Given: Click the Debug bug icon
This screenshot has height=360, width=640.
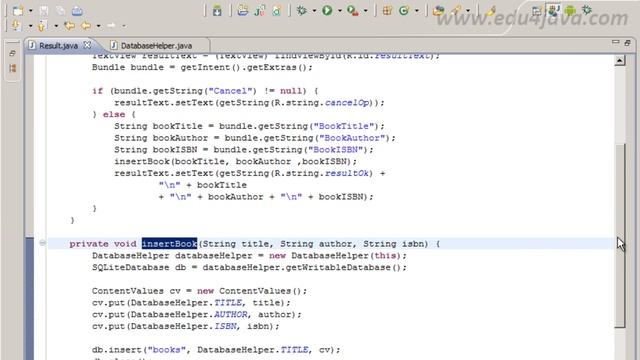Looking at the screenshot, I should click(302, 11).
